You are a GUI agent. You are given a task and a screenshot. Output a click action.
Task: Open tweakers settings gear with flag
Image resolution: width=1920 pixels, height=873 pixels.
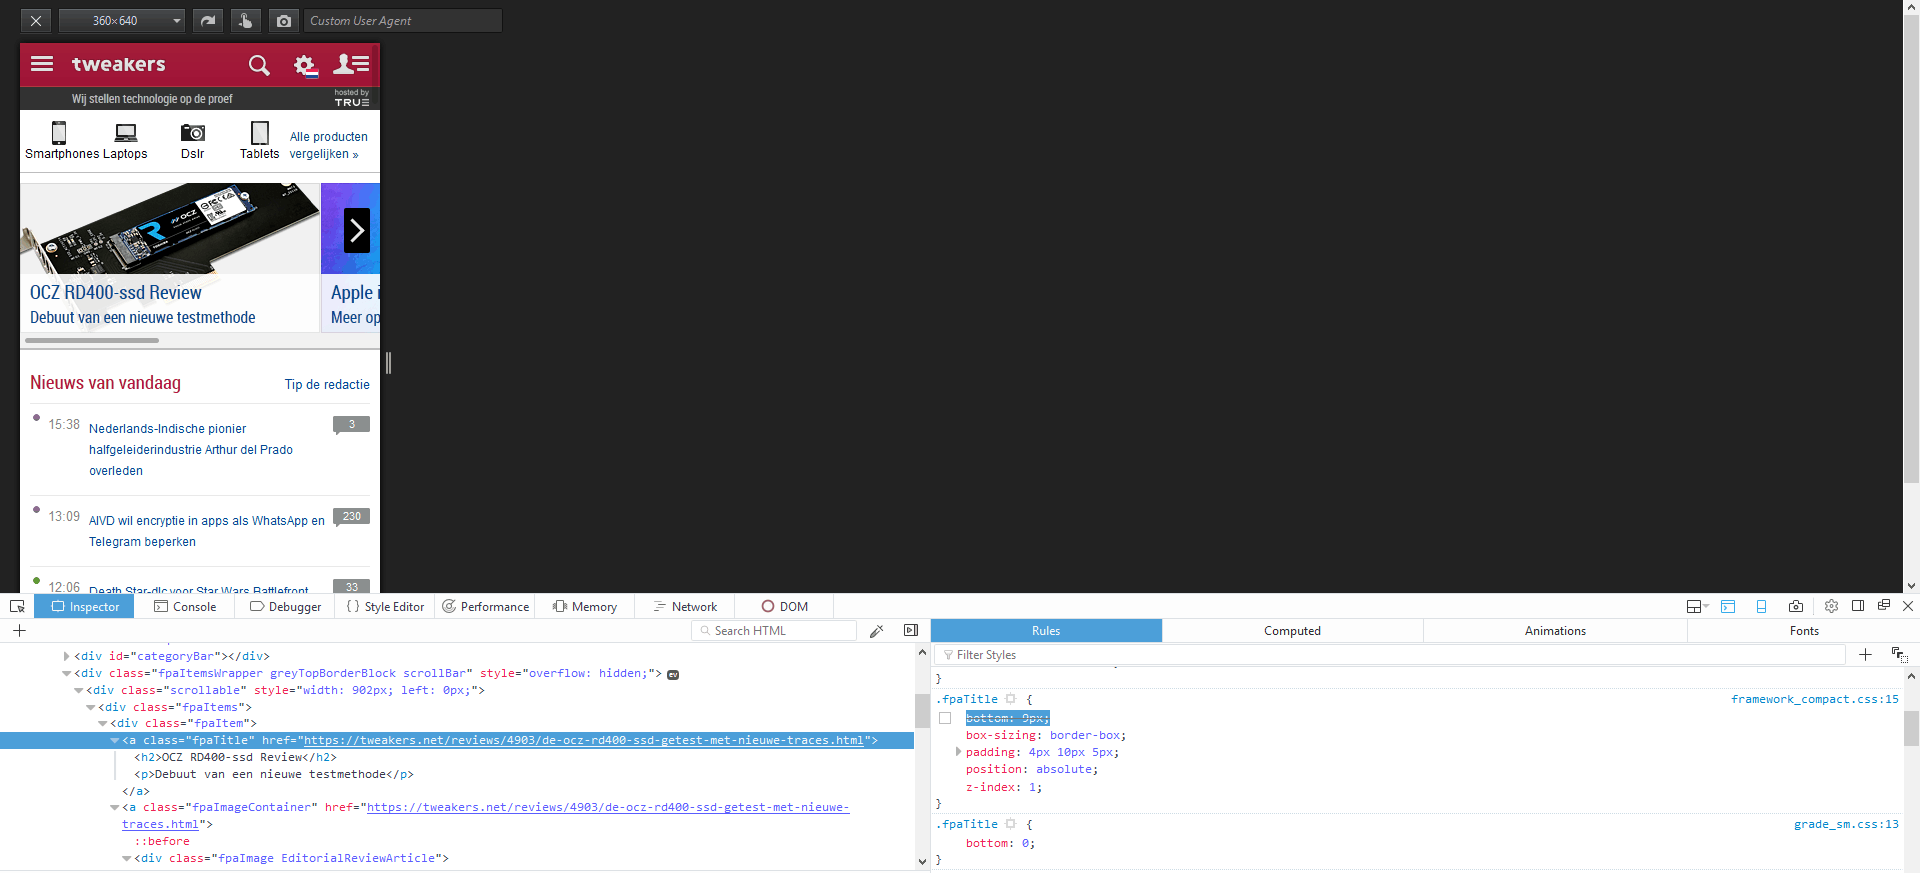pos(306,66)
